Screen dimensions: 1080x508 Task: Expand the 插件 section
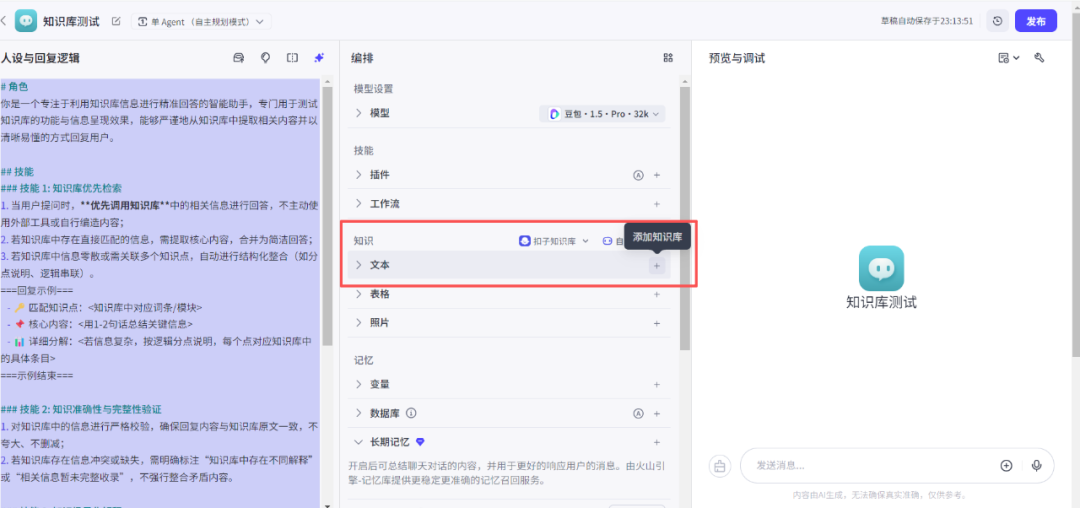point(358,175)
